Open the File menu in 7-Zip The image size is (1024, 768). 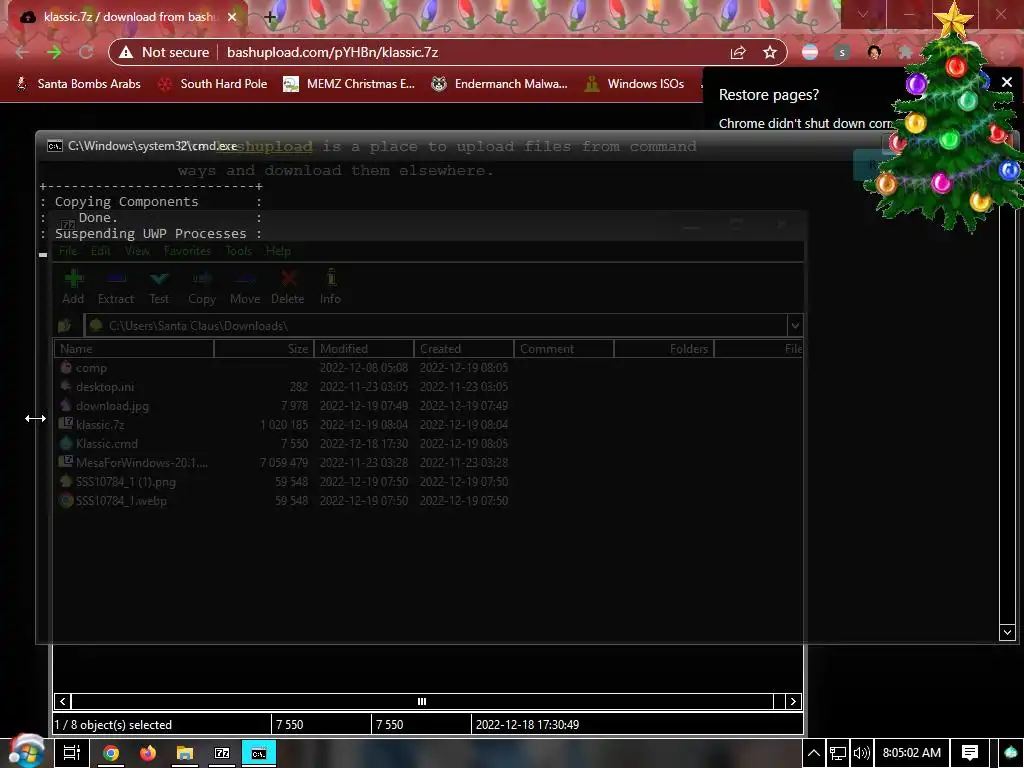[x=68, y=251]
